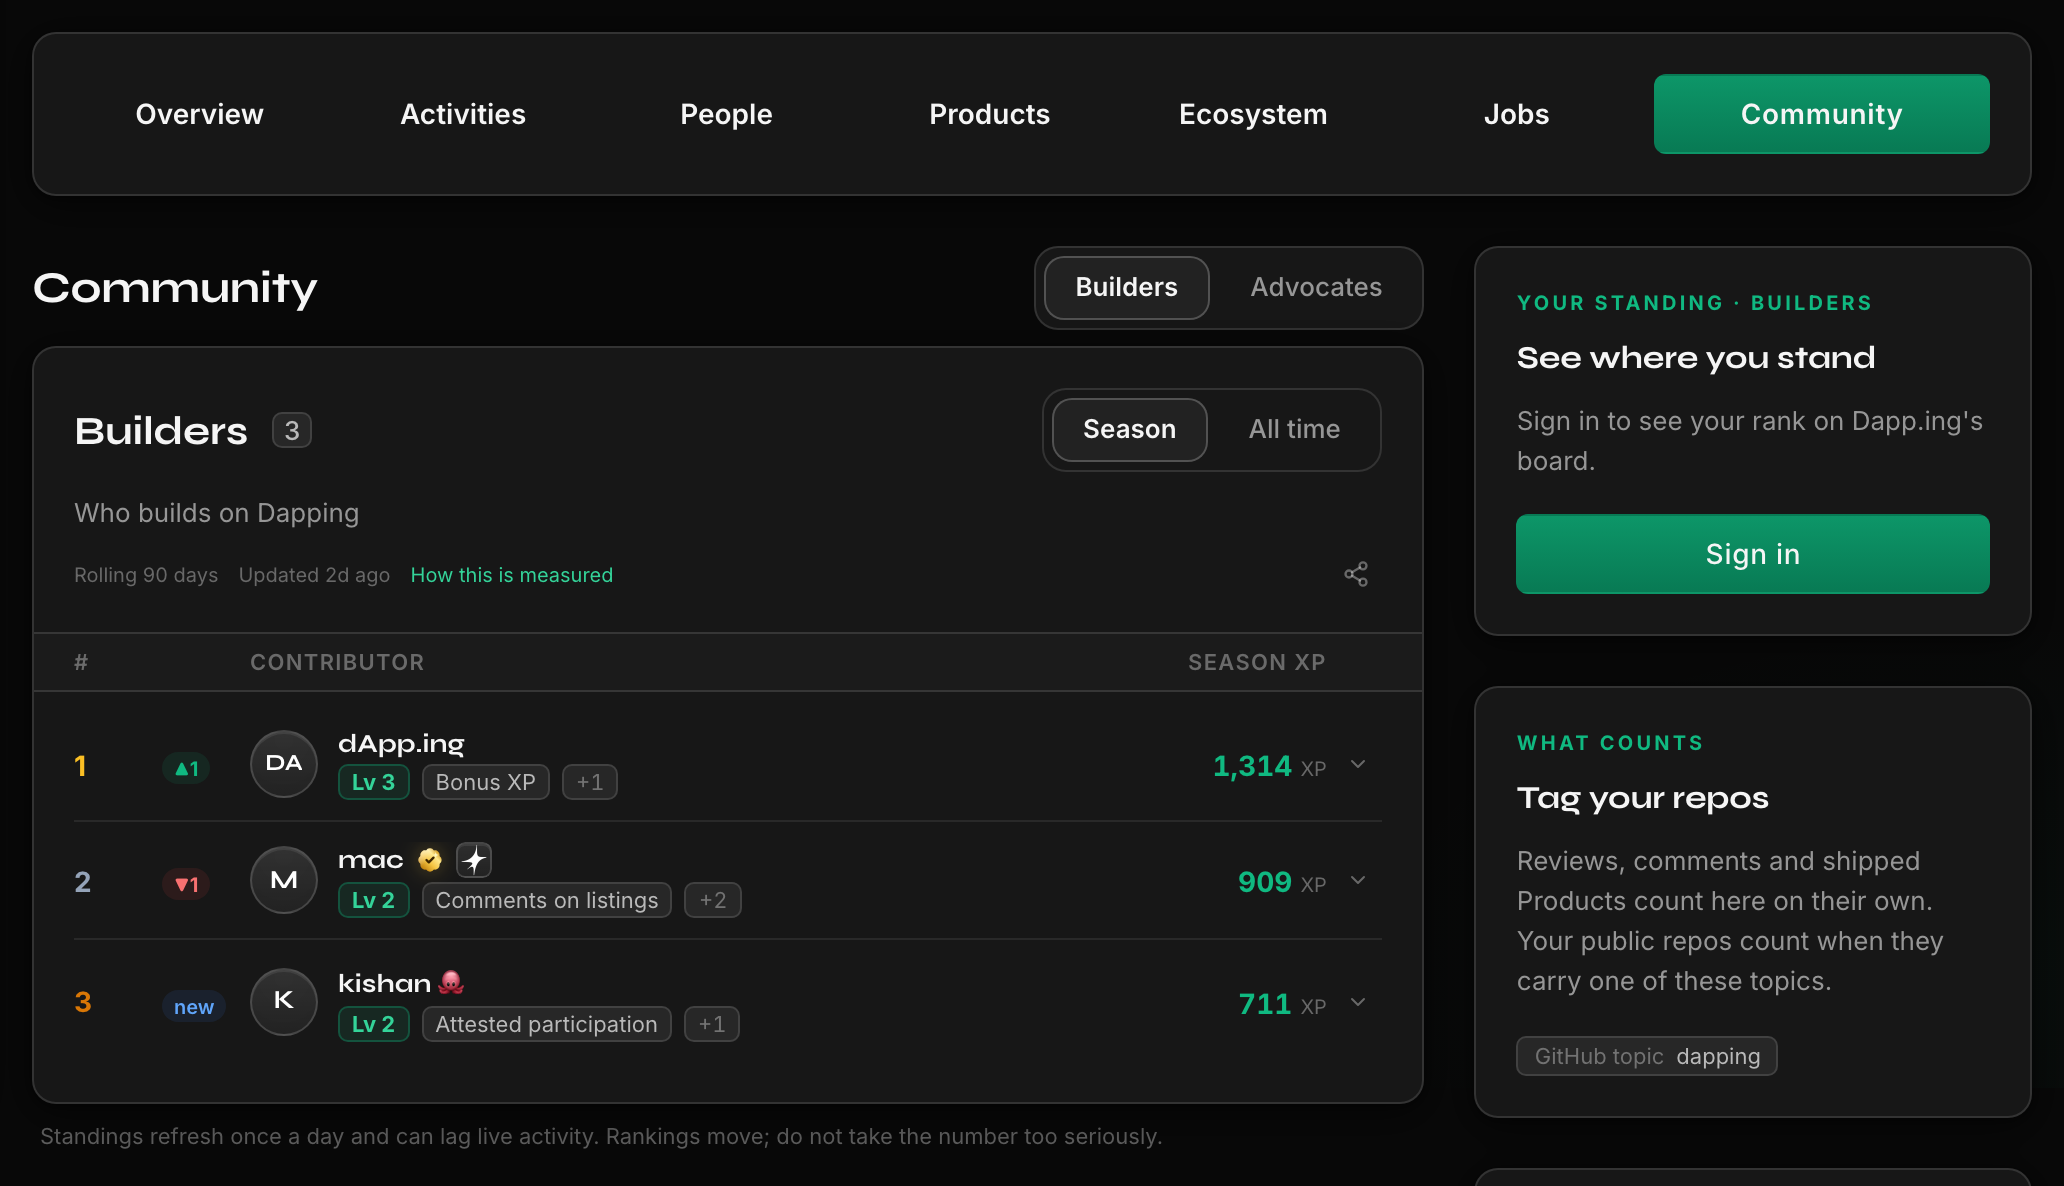Expand mac's row details chevron

[x=1358, y=881]
